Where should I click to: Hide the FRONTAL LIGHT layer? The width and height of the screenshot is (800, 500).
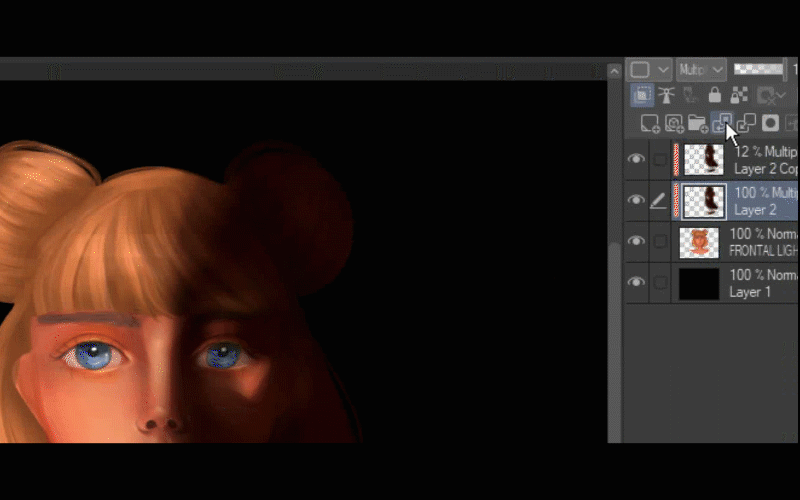point(635,241)
